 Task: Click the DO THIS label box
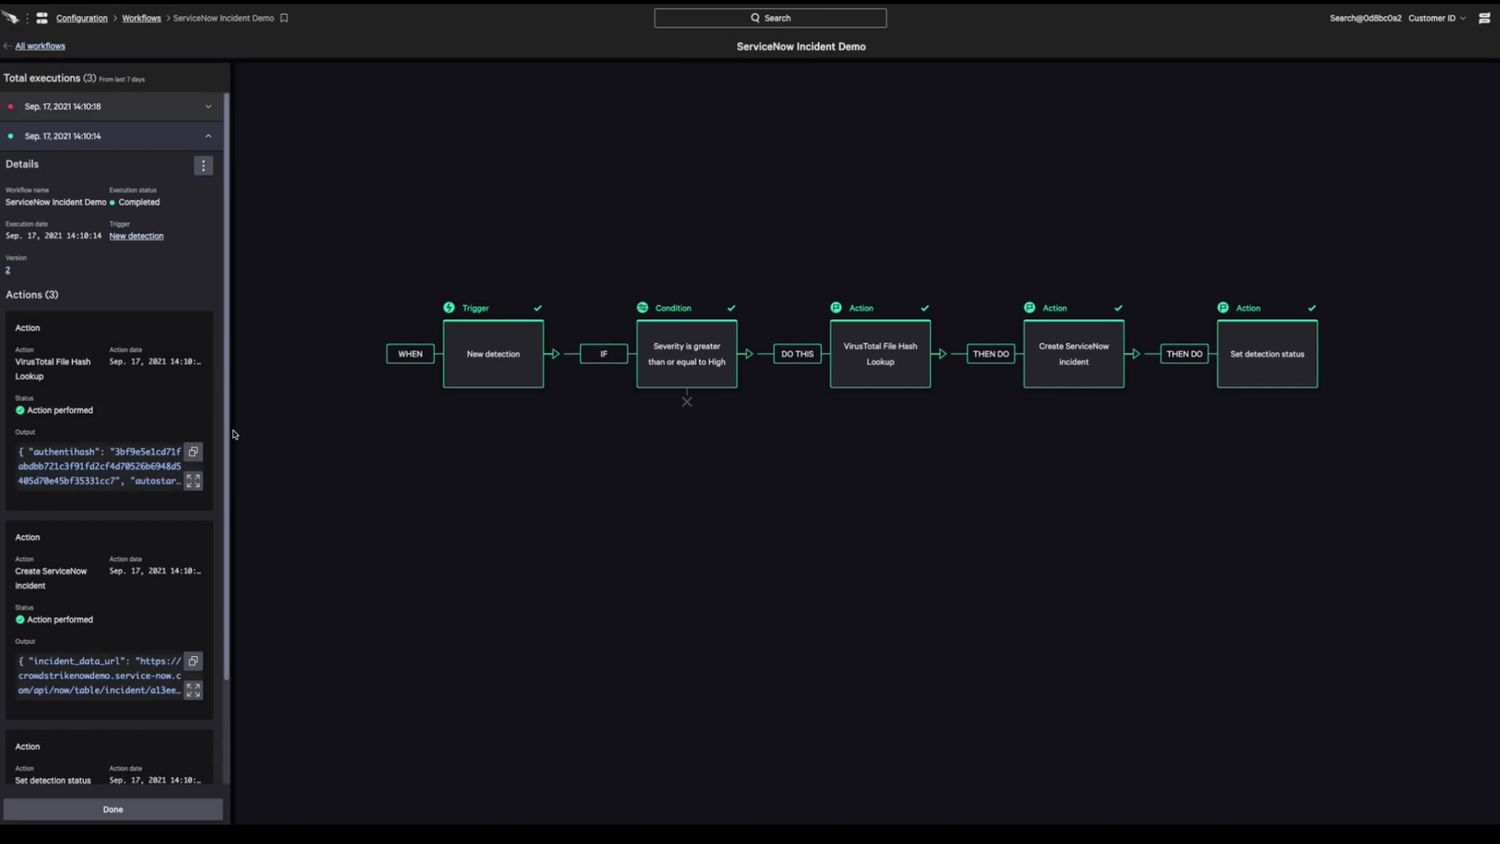click(797, 354)
